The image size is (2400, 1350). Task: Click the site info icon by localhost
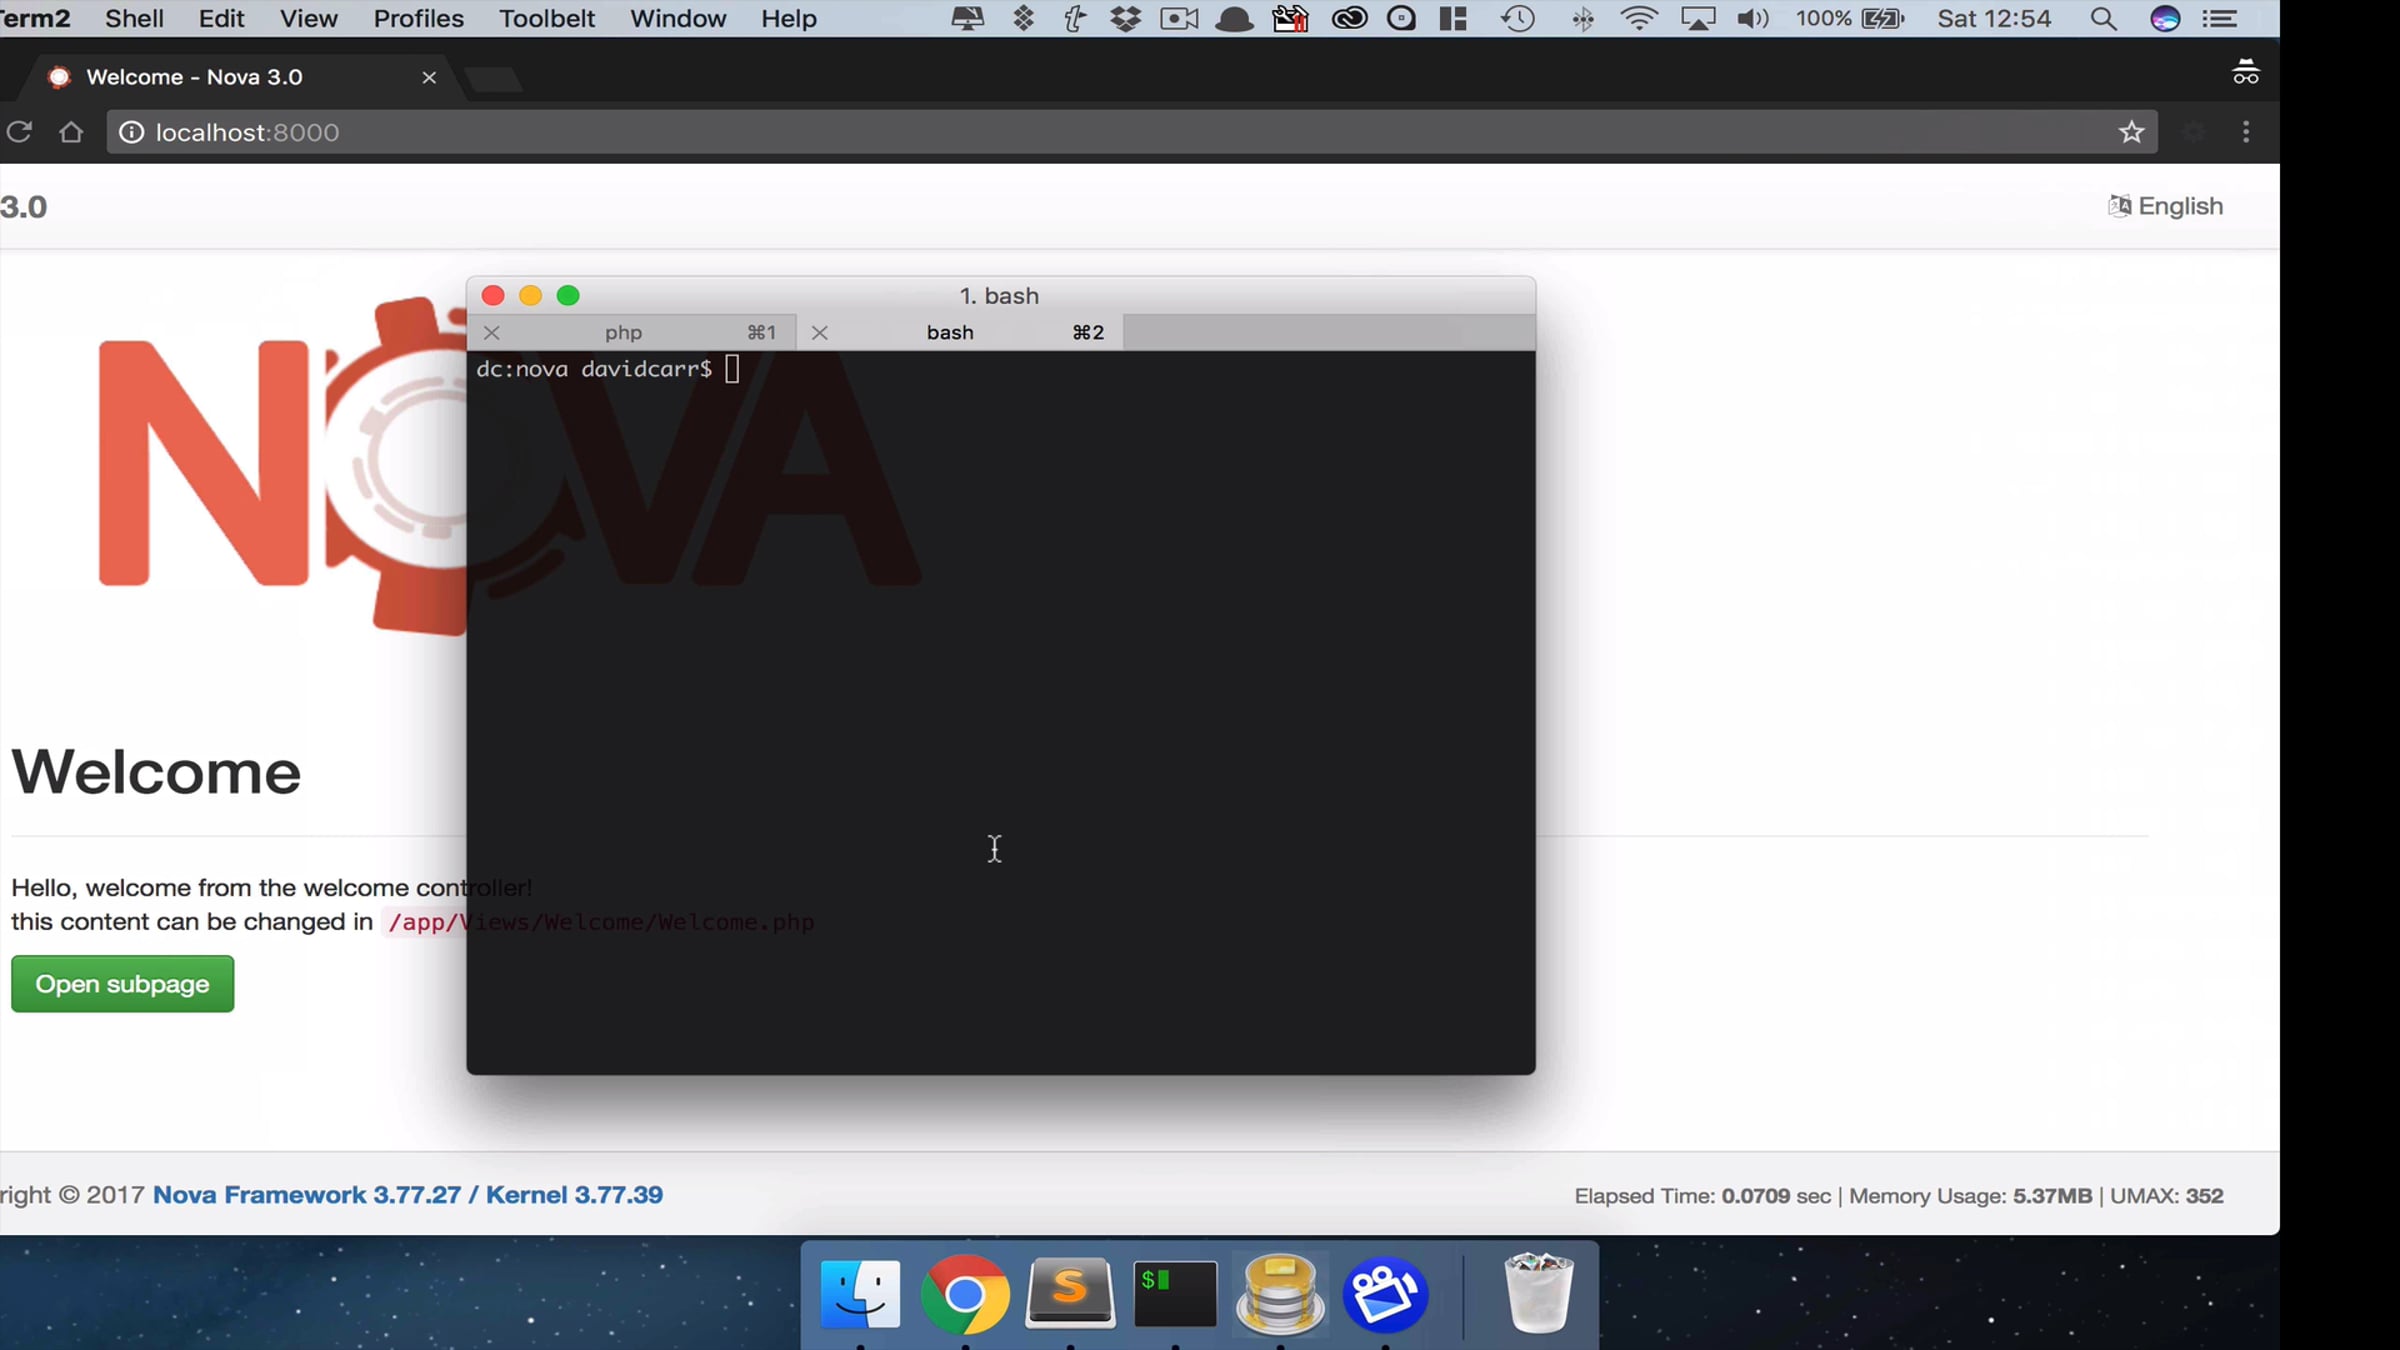point(131,132)
